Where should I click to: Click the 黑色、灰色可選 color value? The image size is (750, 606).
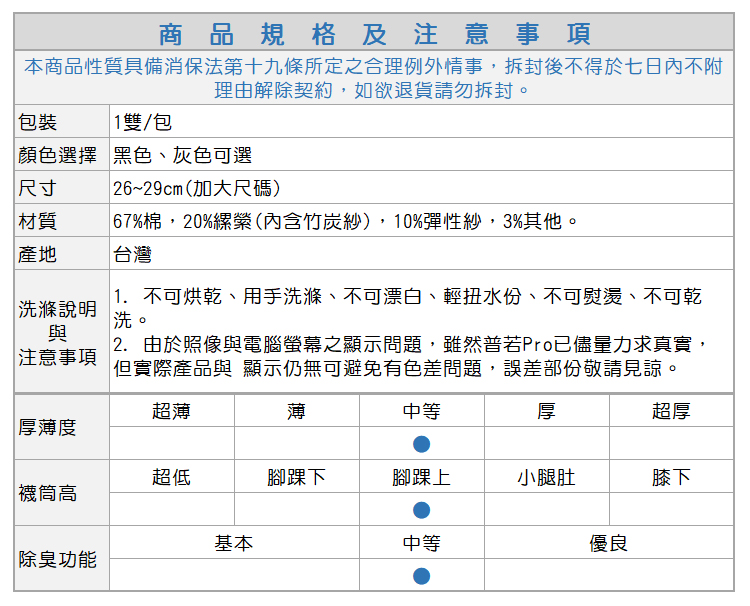(182, 155)
